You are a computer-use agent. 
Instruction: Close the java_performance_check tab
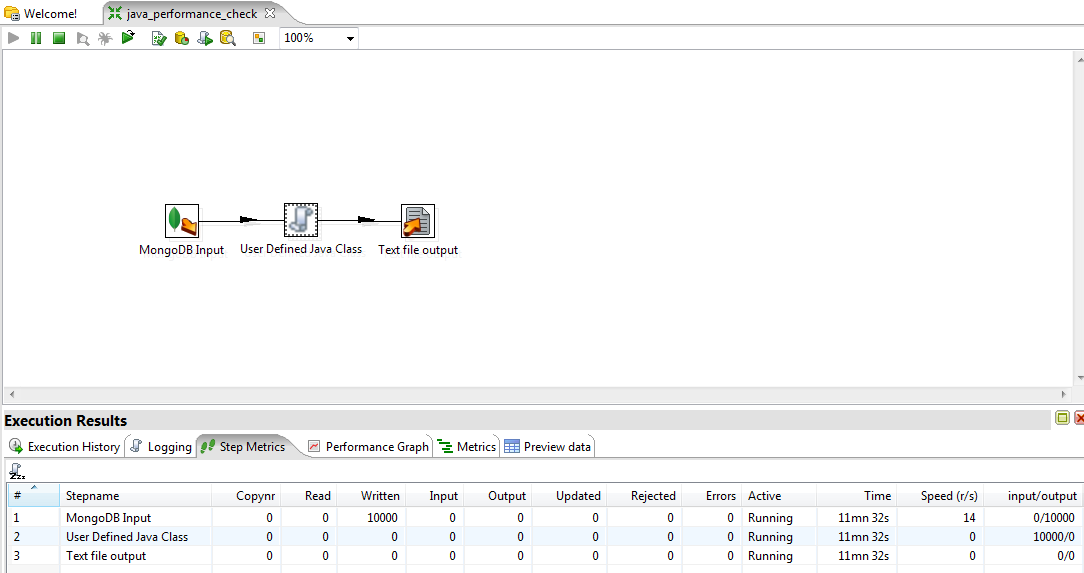point(270,13)
